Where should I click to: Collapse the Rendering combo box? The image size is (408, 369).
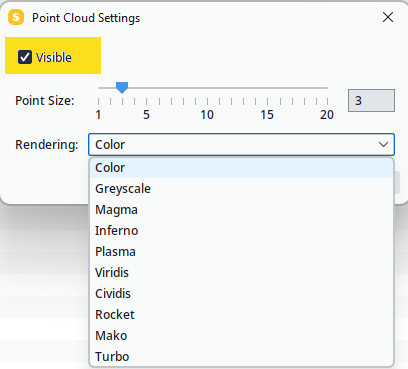click(x=241, y=145)
